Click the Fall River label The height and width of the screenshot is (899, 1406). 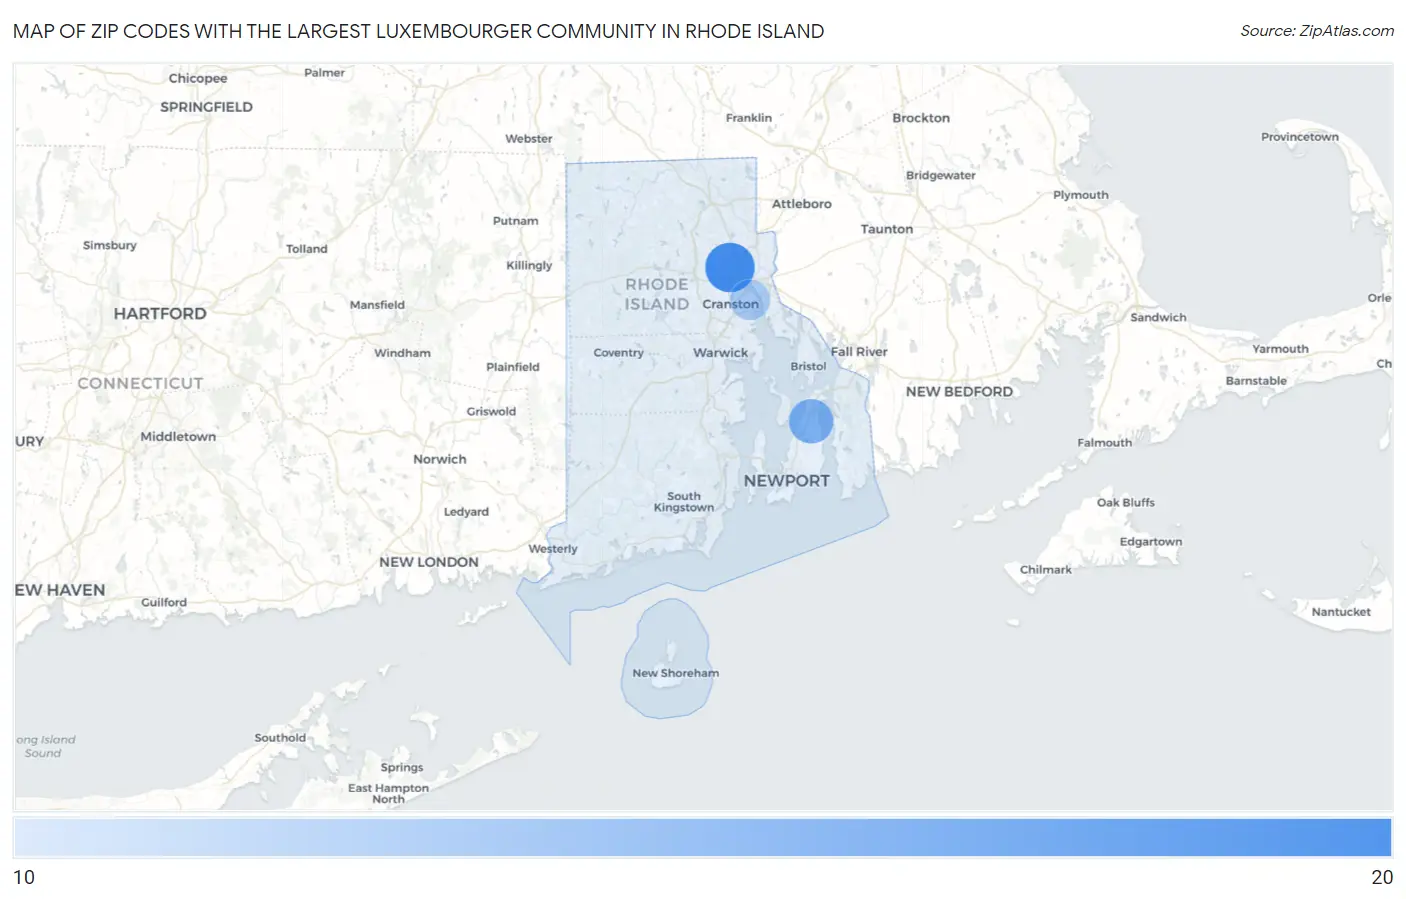(859, 352)
